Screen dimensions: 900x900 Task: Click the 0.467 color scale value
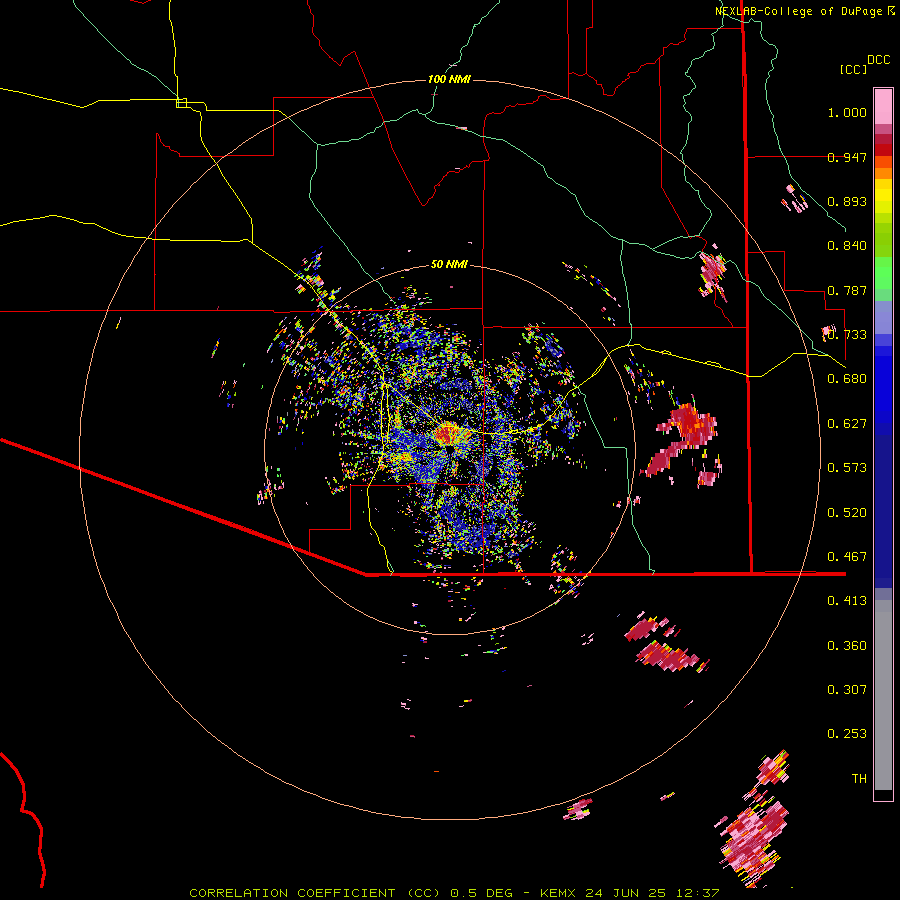point(847,557)
